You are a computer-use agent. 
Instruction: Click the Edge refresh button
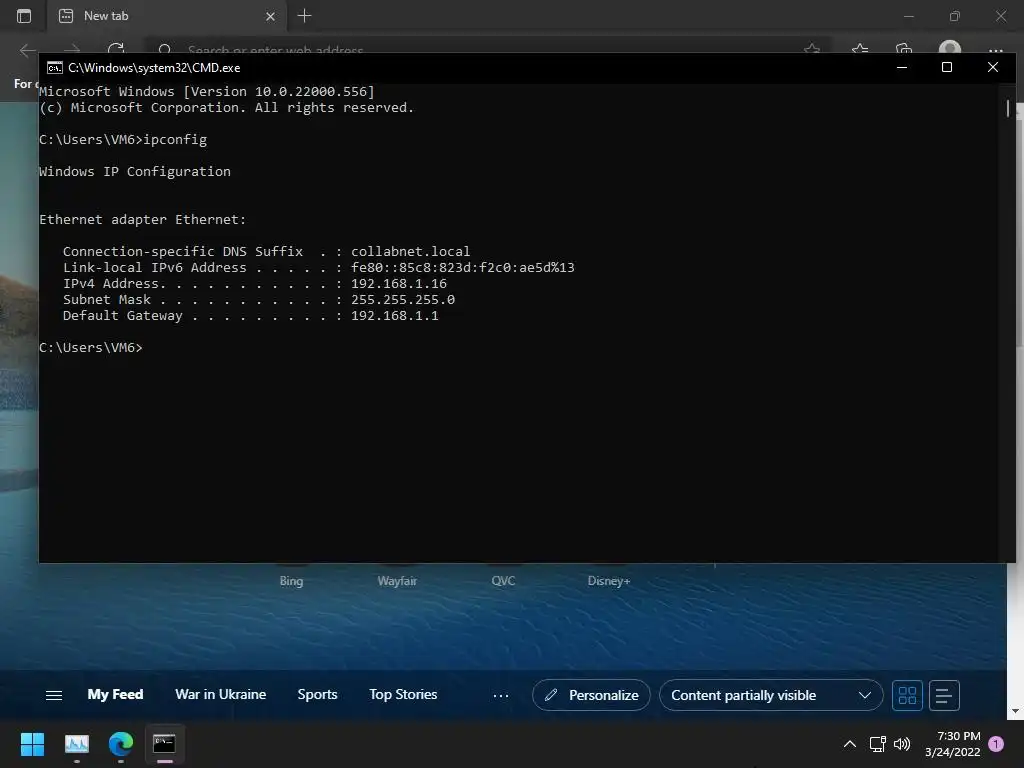point(116,50)
